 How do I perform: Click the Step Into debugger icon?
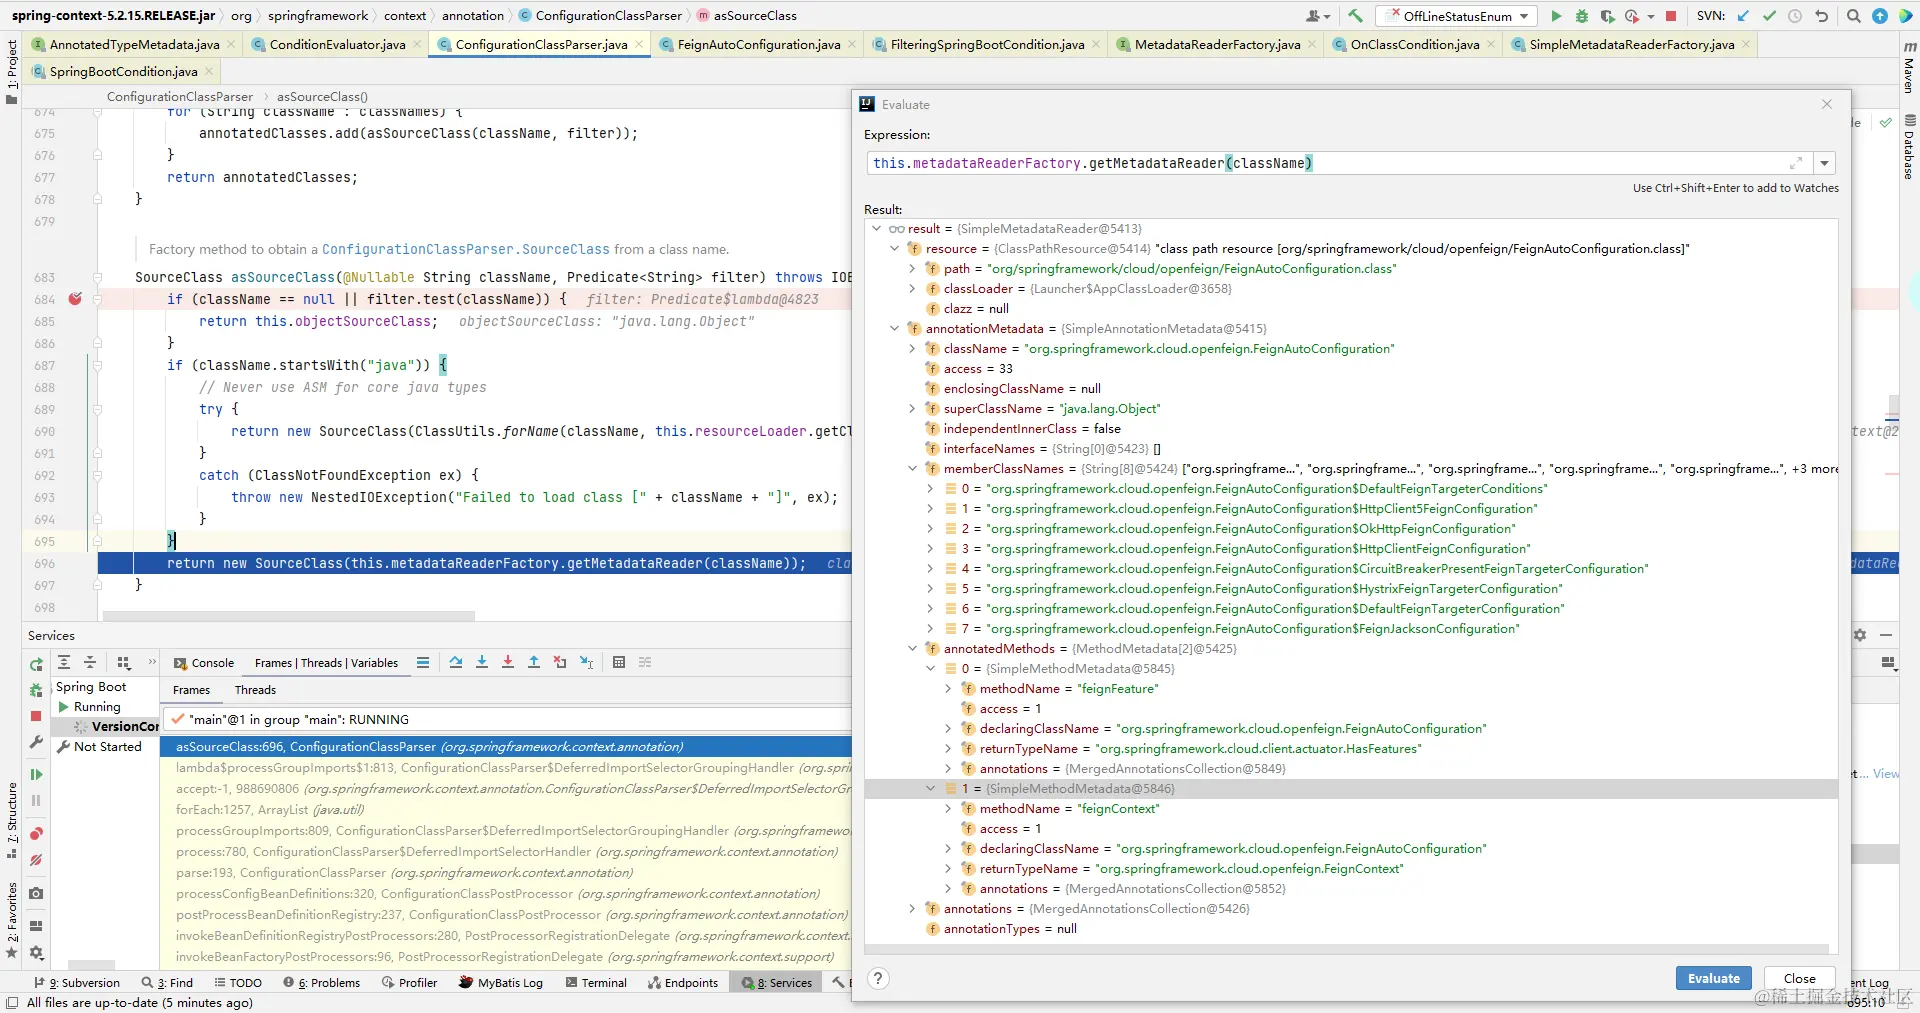[x=482, y=662]
